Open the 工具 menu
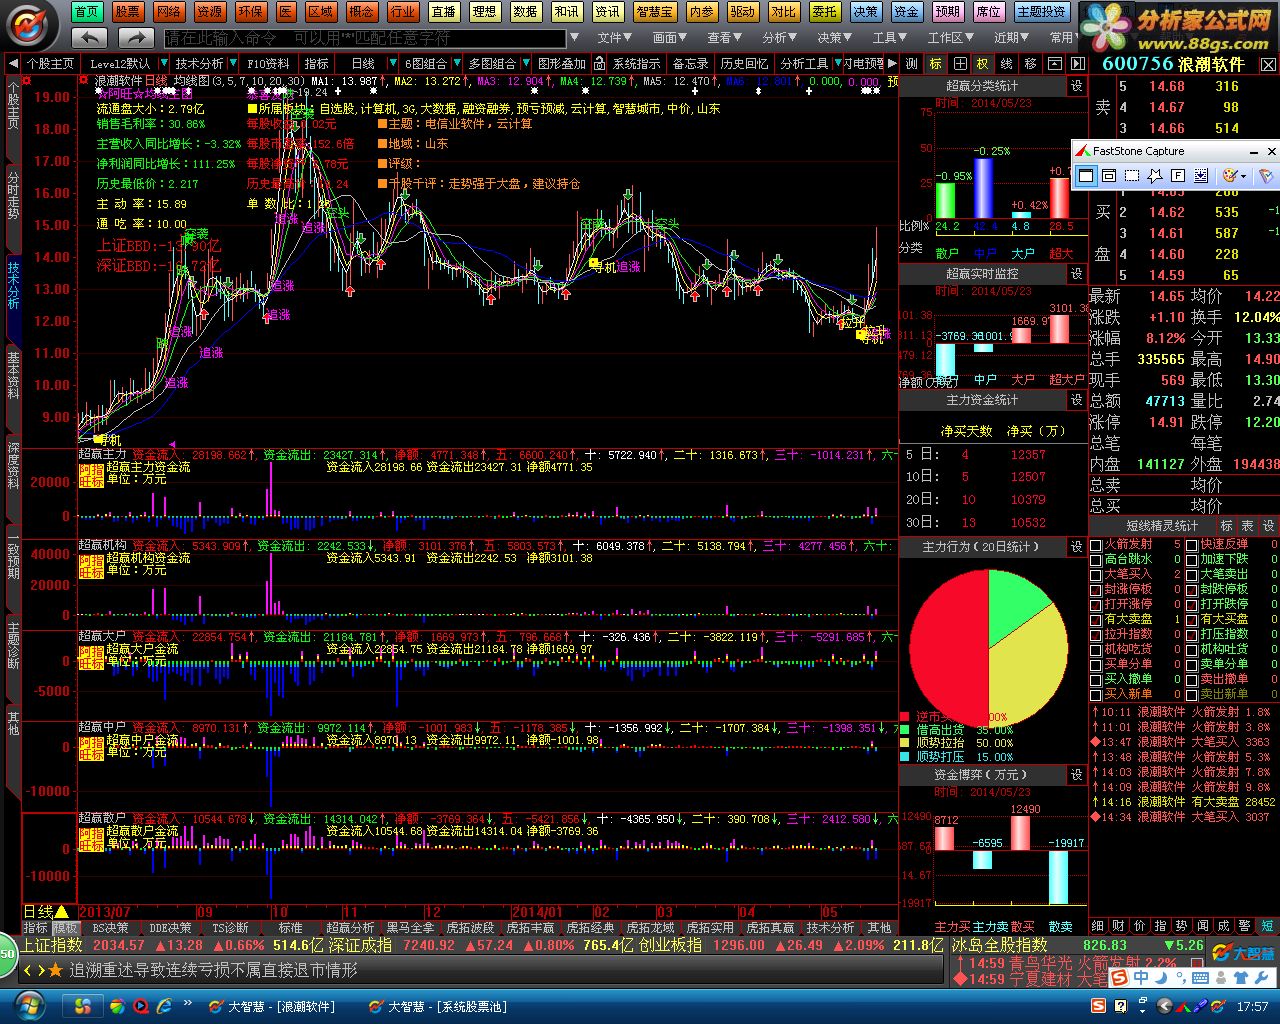 (x=888, y=38)
